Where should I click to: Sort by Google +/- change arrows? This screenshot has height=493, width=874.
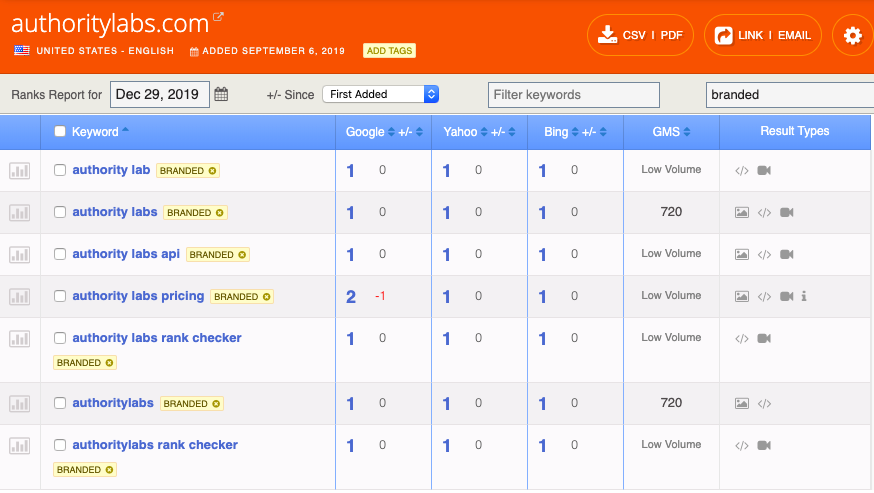tap(419, 132)
